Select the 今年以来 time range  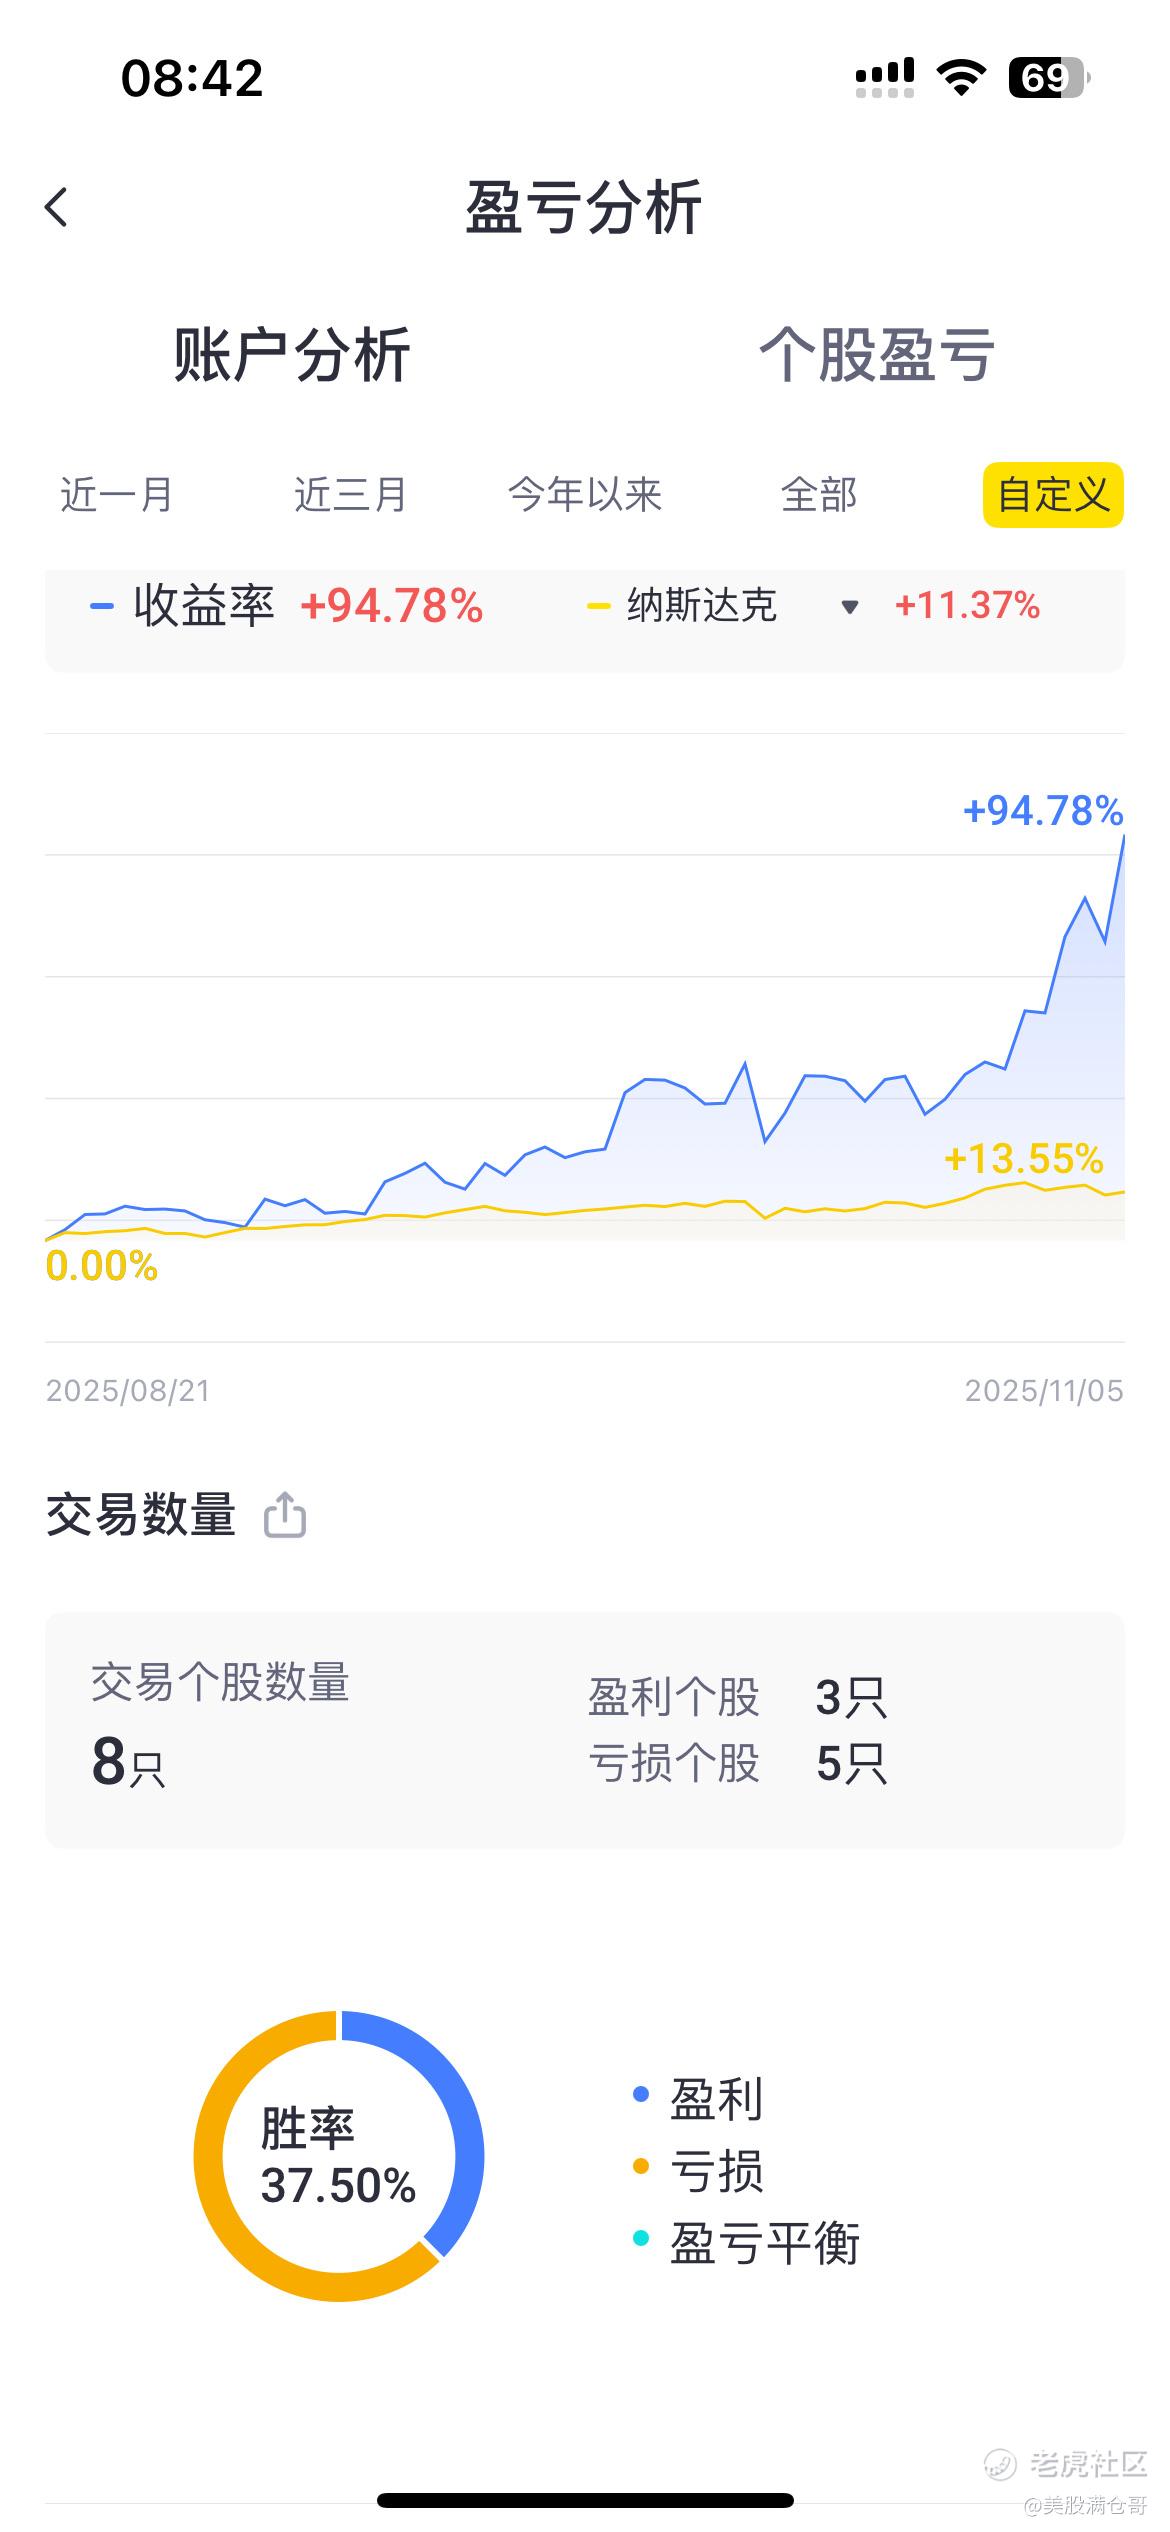tap(585, 495)
